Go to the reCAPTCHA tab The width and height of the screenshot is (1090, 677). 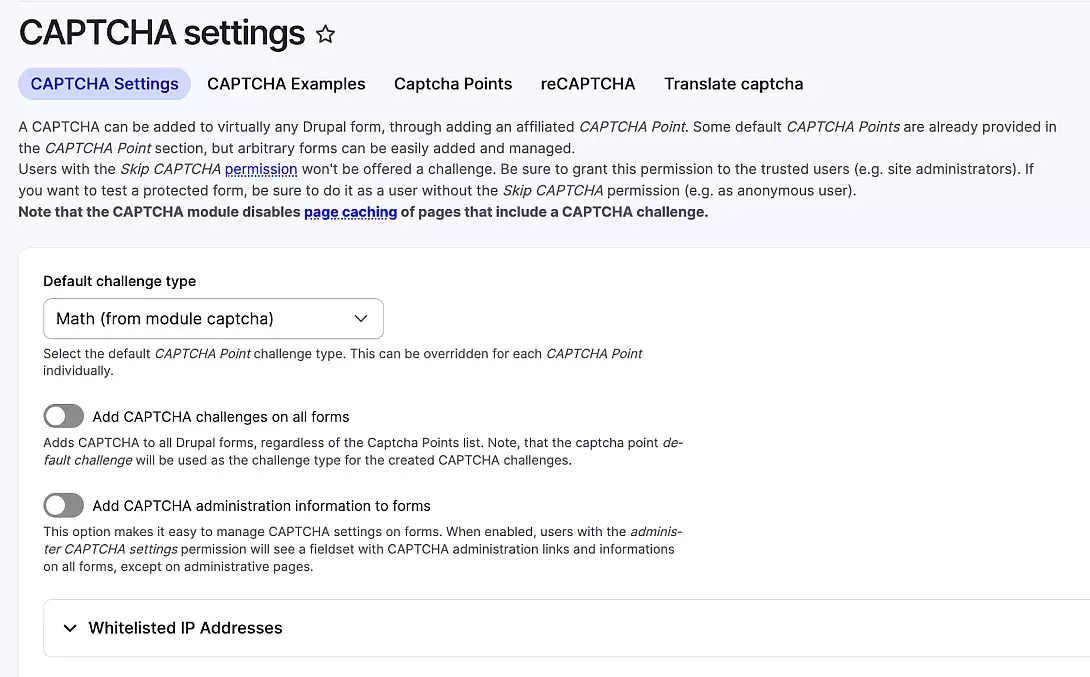588,84
